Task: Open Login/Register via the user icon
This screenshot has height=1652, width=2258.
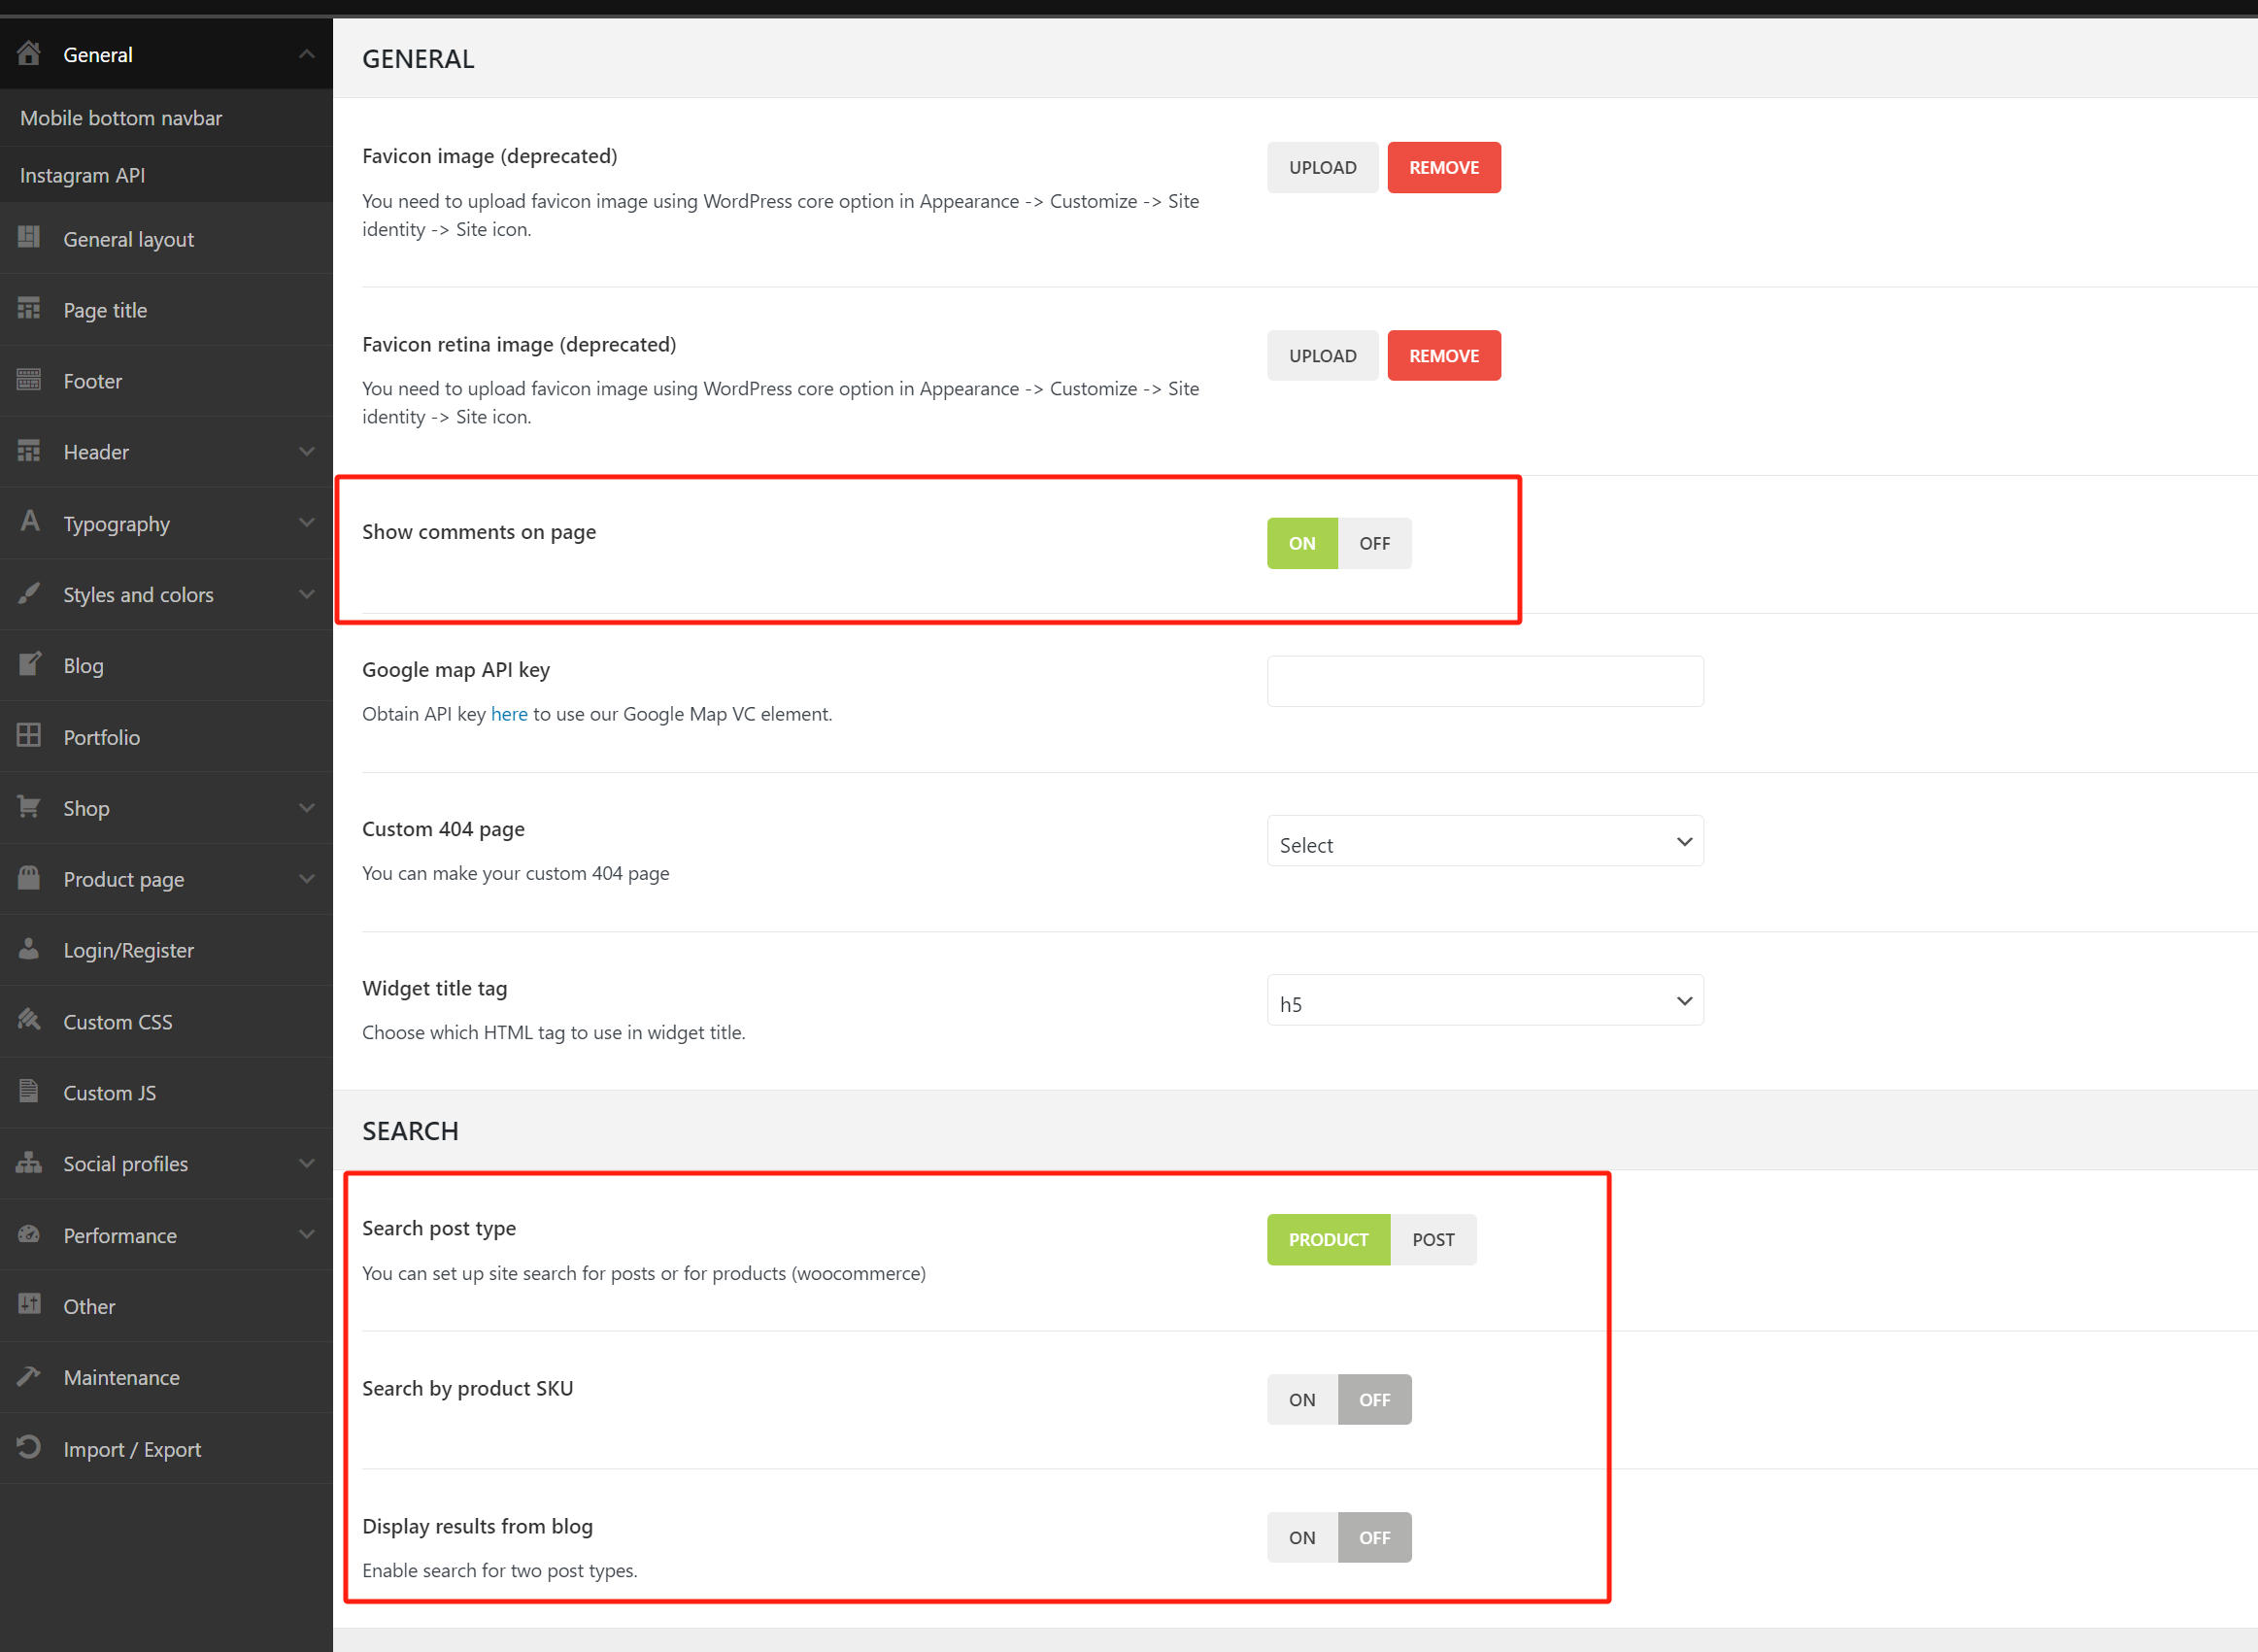Action: click(x=29, y=950)
